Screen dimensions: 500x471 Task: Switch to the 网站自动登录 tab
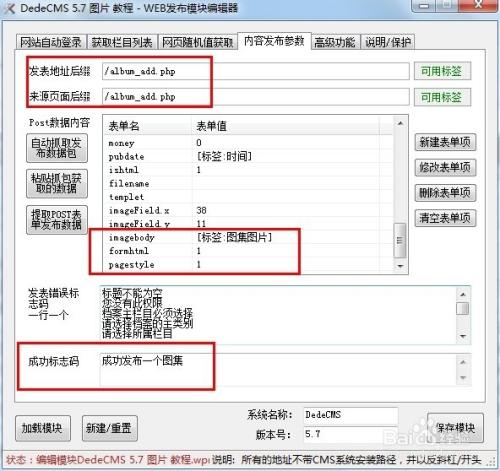51,42
